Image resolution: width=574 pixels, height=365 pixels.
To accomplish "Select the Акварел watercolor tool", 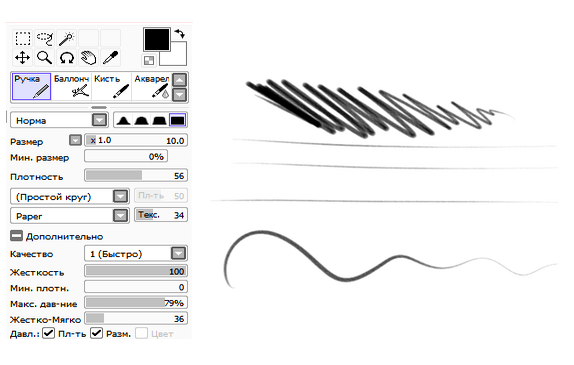I will point(151,87).
